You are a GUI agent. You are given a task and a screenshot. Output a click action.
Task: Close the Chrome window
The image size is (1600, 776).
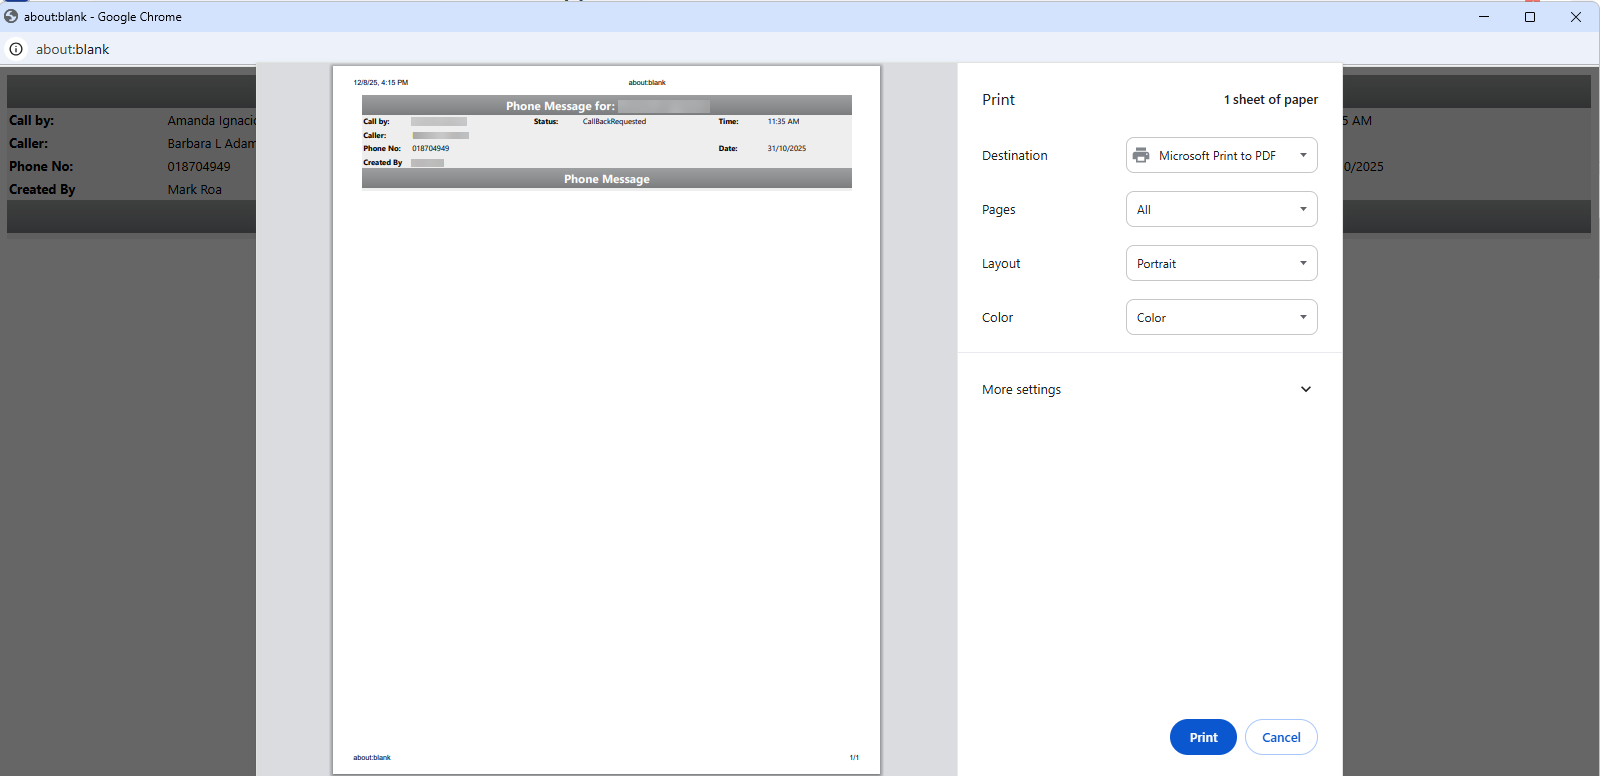click(x=1576, y=16)
